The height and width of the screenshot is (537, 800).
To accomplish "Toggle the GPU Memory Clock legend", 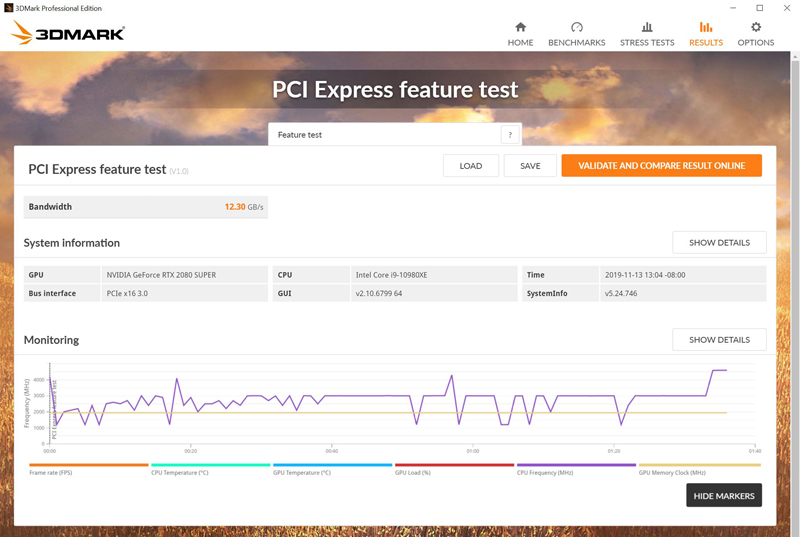I will [699, 469].
